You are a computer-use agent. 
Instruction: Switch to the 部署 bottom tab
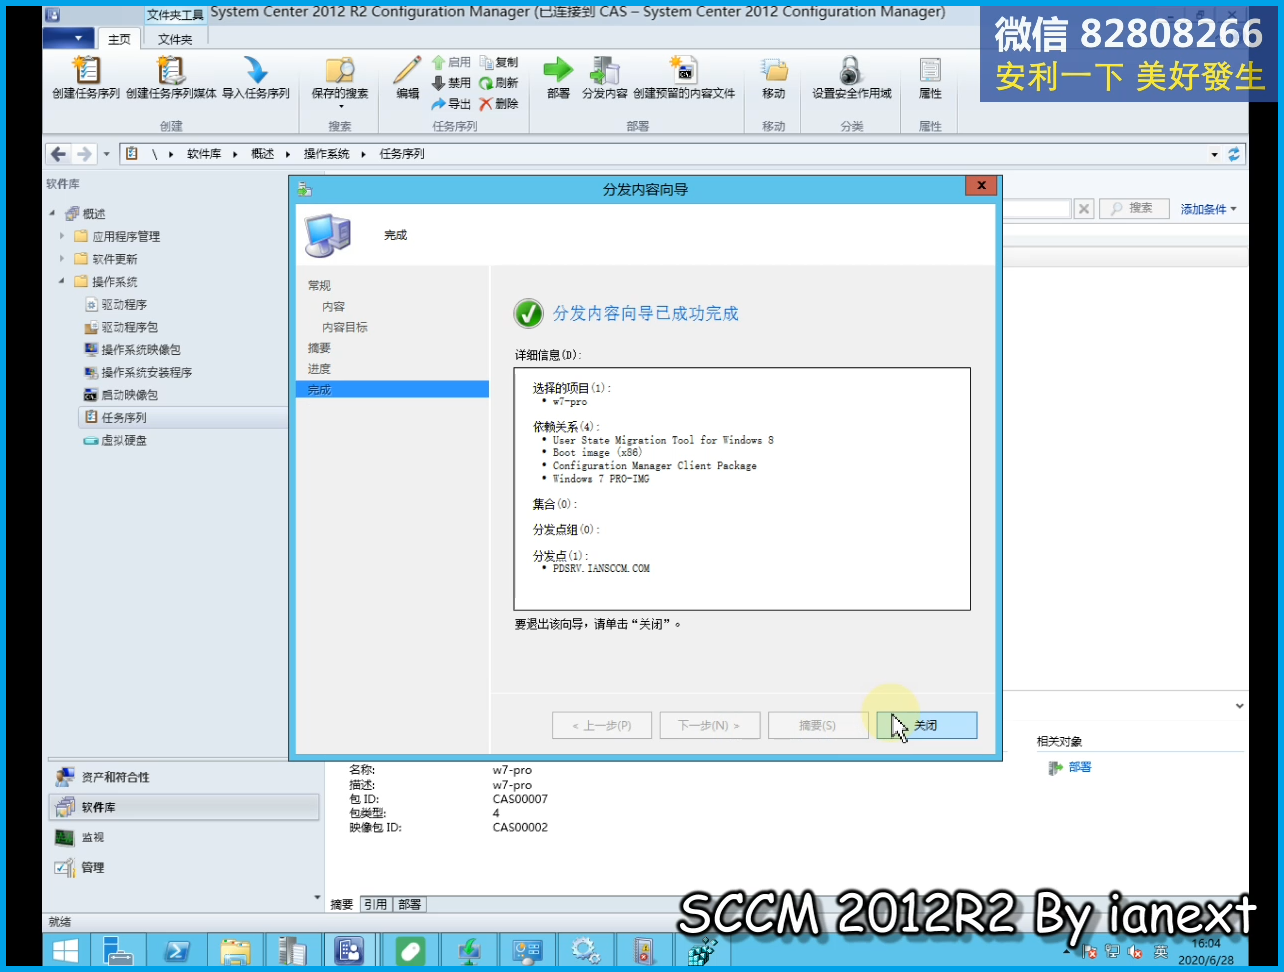[409, 904]
